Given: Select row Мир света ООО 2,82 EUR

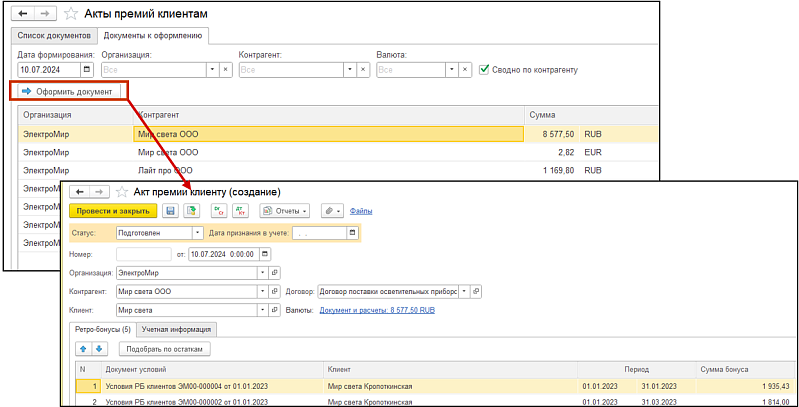Looking at the screenshot, I should (x=337, y=152).
